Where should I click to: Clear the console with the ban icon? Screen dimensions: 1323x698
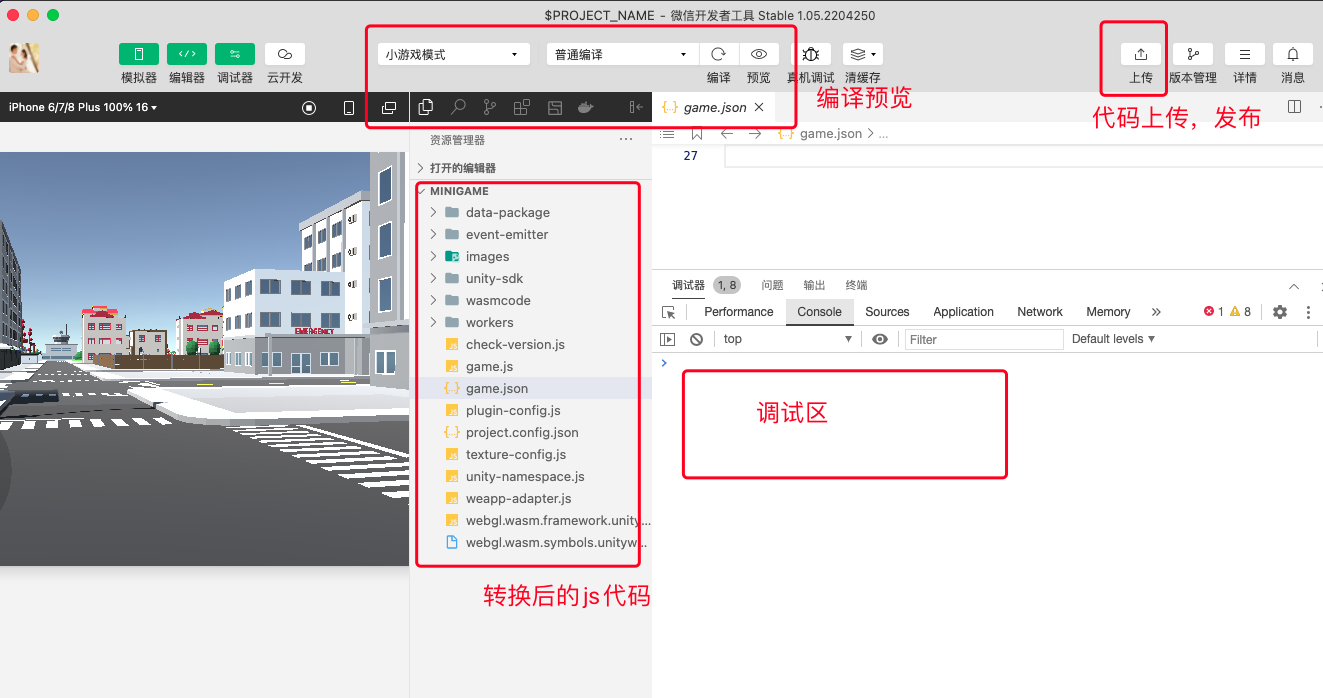point(696,339)
